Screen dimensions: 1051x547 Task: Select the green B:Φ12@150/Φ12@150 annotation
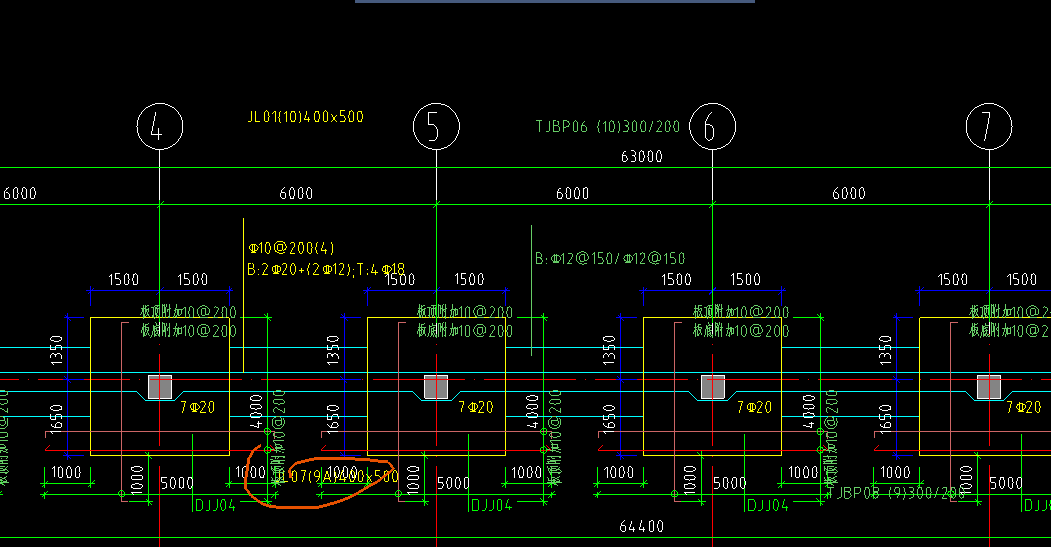coord(610,258)
